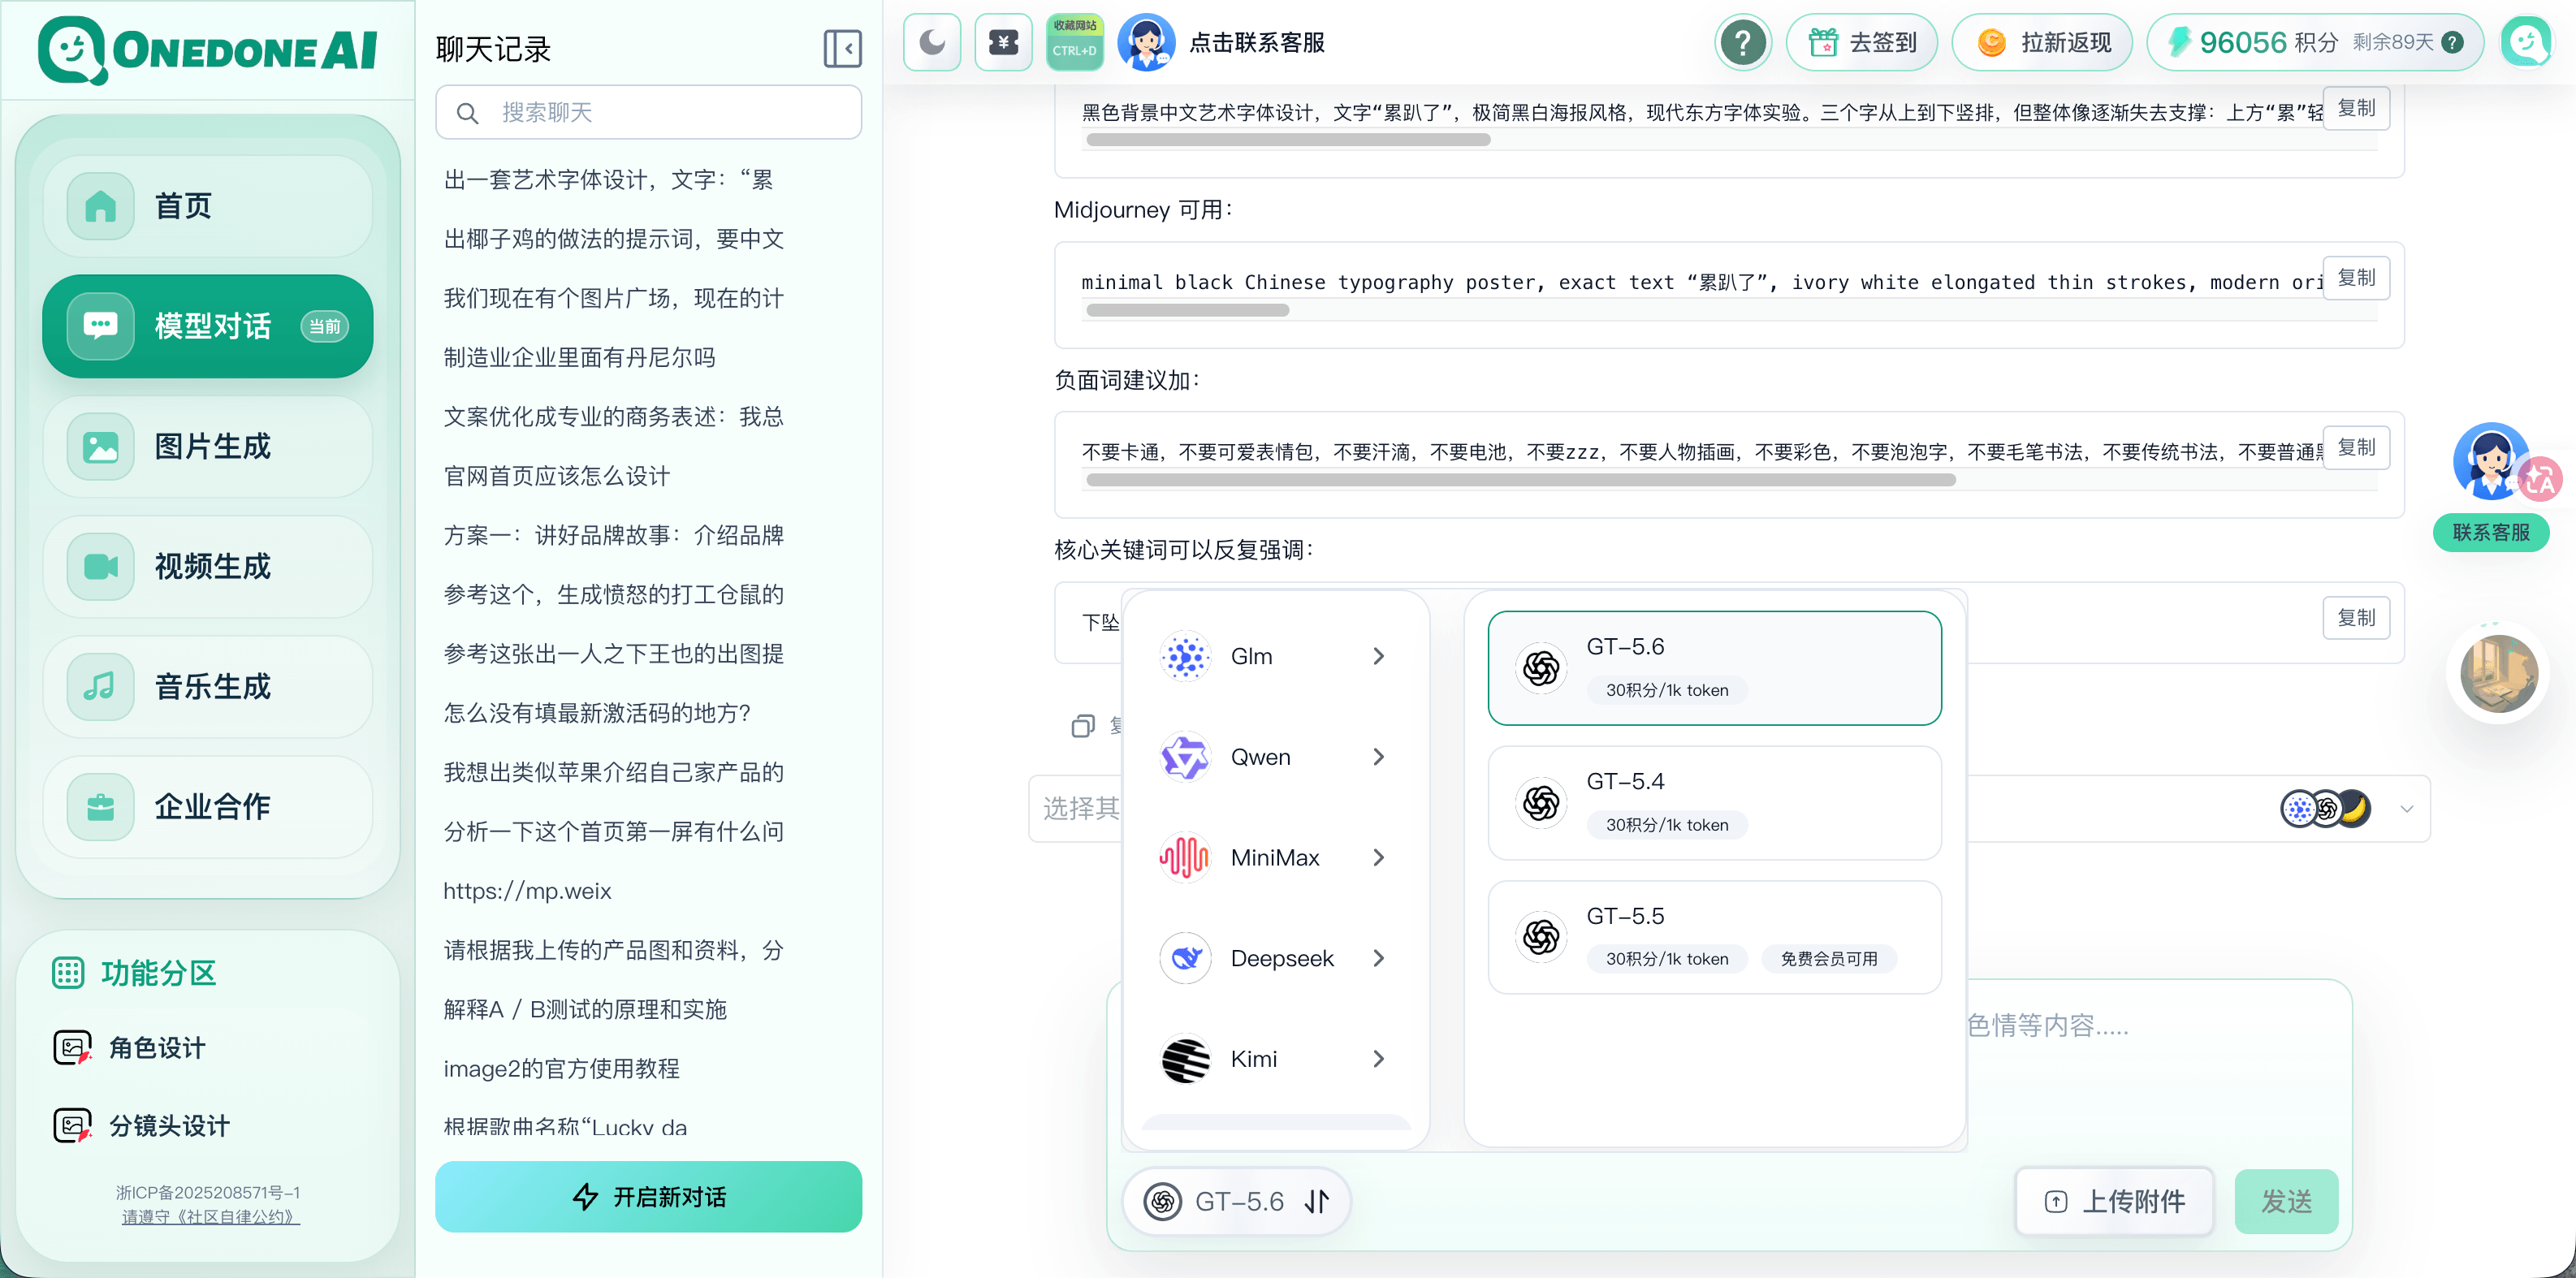Toggle dark mode with the moon icon

[931, 42]
